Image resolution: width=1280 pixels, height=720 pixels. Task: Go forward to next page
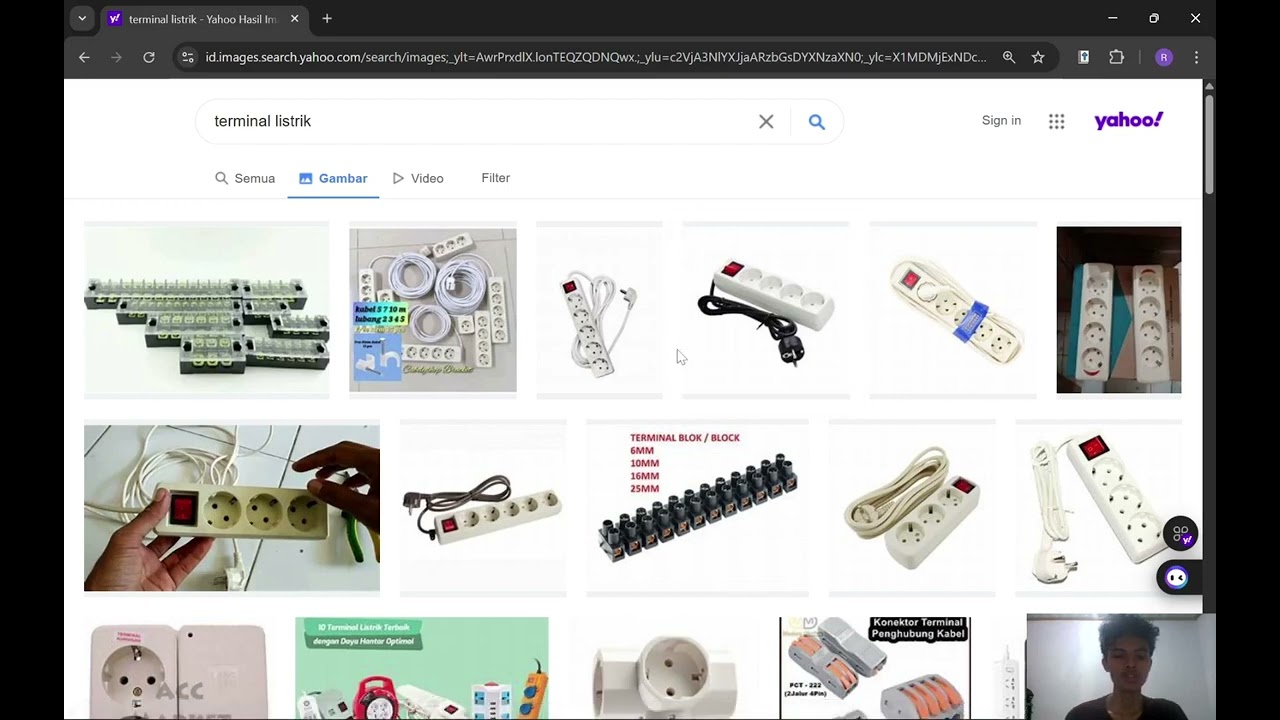tap(116, 57)
